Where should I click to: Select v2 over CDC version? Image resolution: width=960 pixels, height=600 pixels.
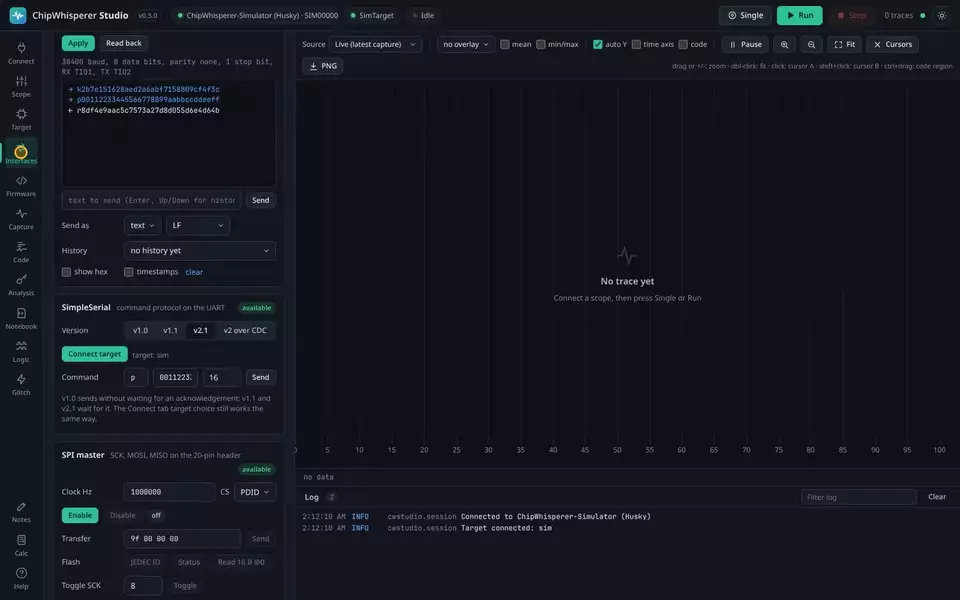coord(245,330)
